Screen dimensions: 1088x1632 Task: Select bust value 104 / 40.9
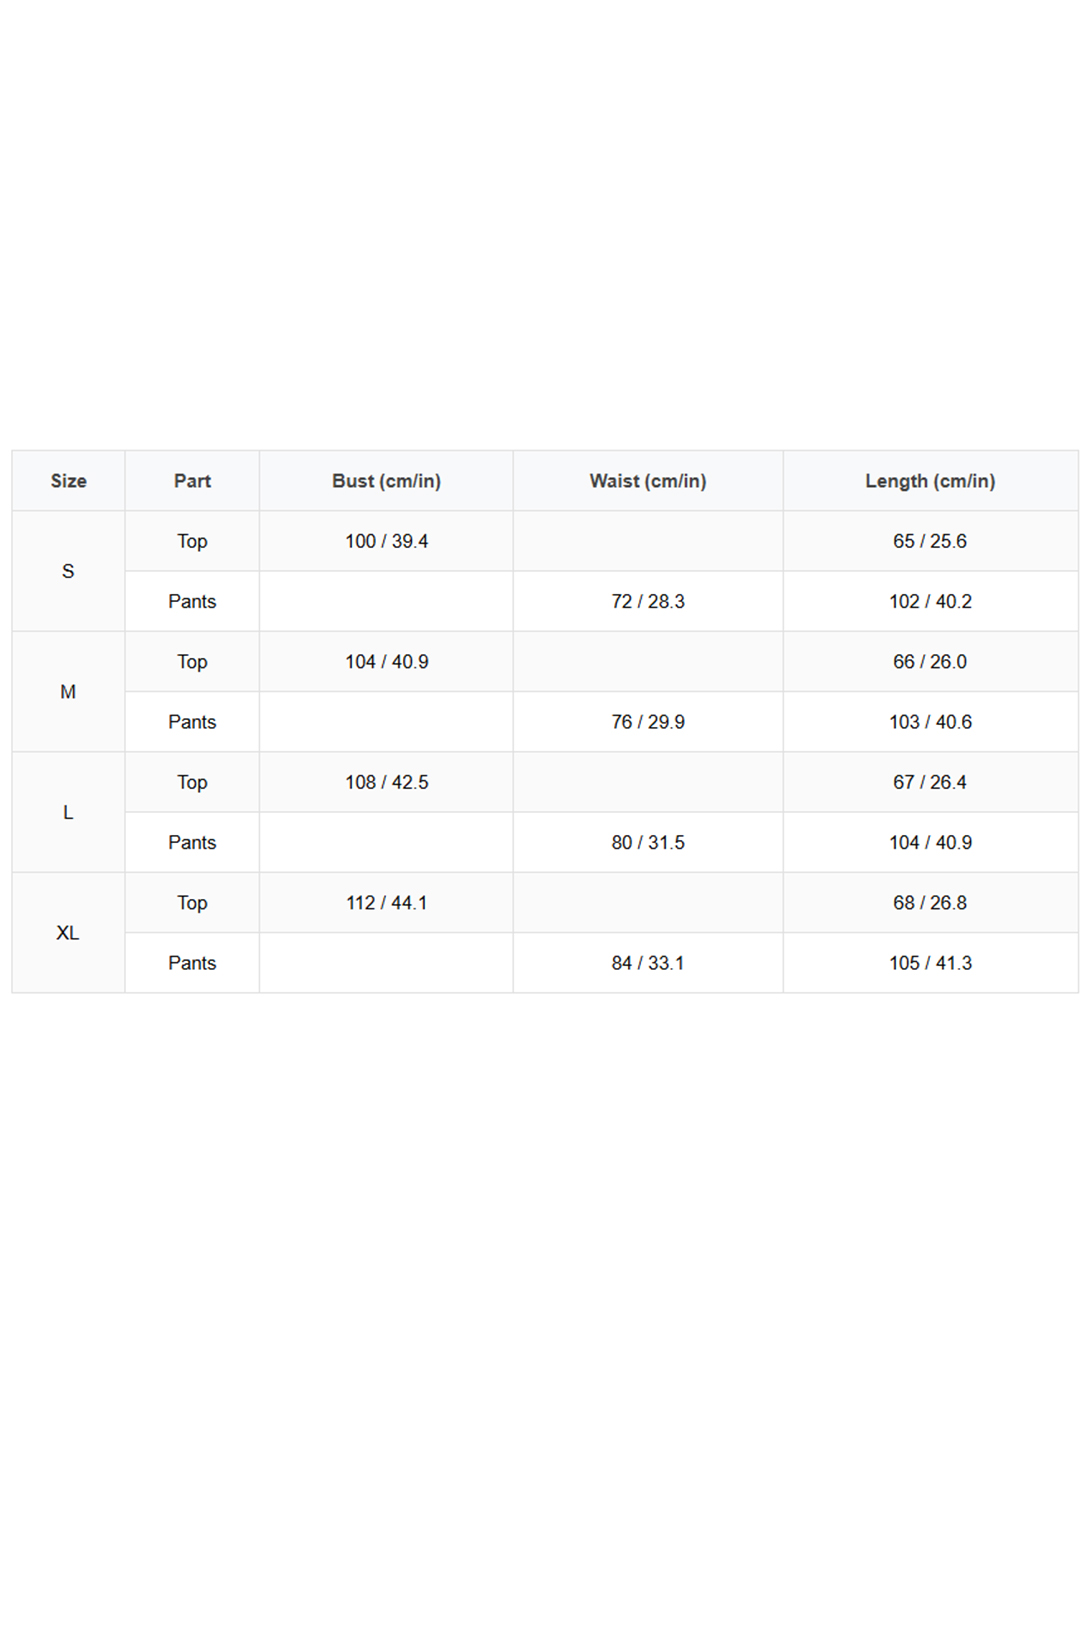tap(386, 662)
